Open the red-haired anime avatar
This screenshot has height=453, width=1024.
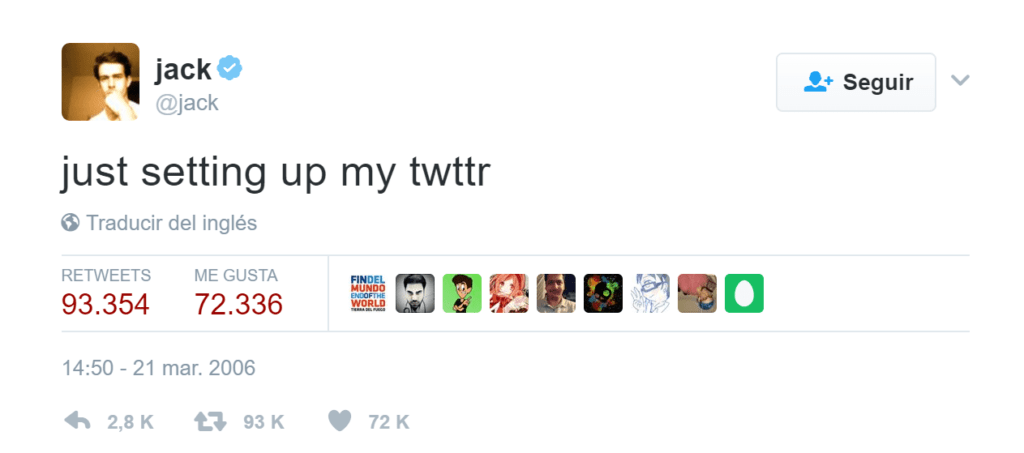click(509, 293)
